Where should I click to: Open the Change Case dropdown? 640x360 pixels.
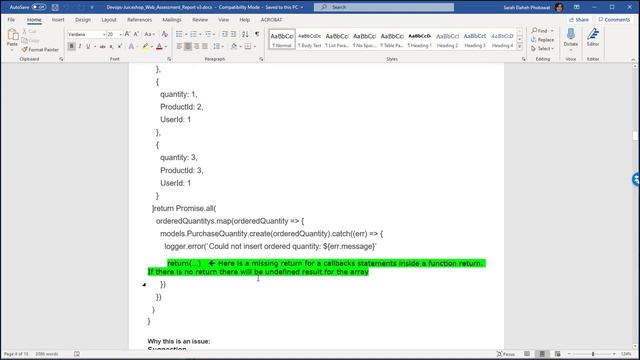(149, 34)
